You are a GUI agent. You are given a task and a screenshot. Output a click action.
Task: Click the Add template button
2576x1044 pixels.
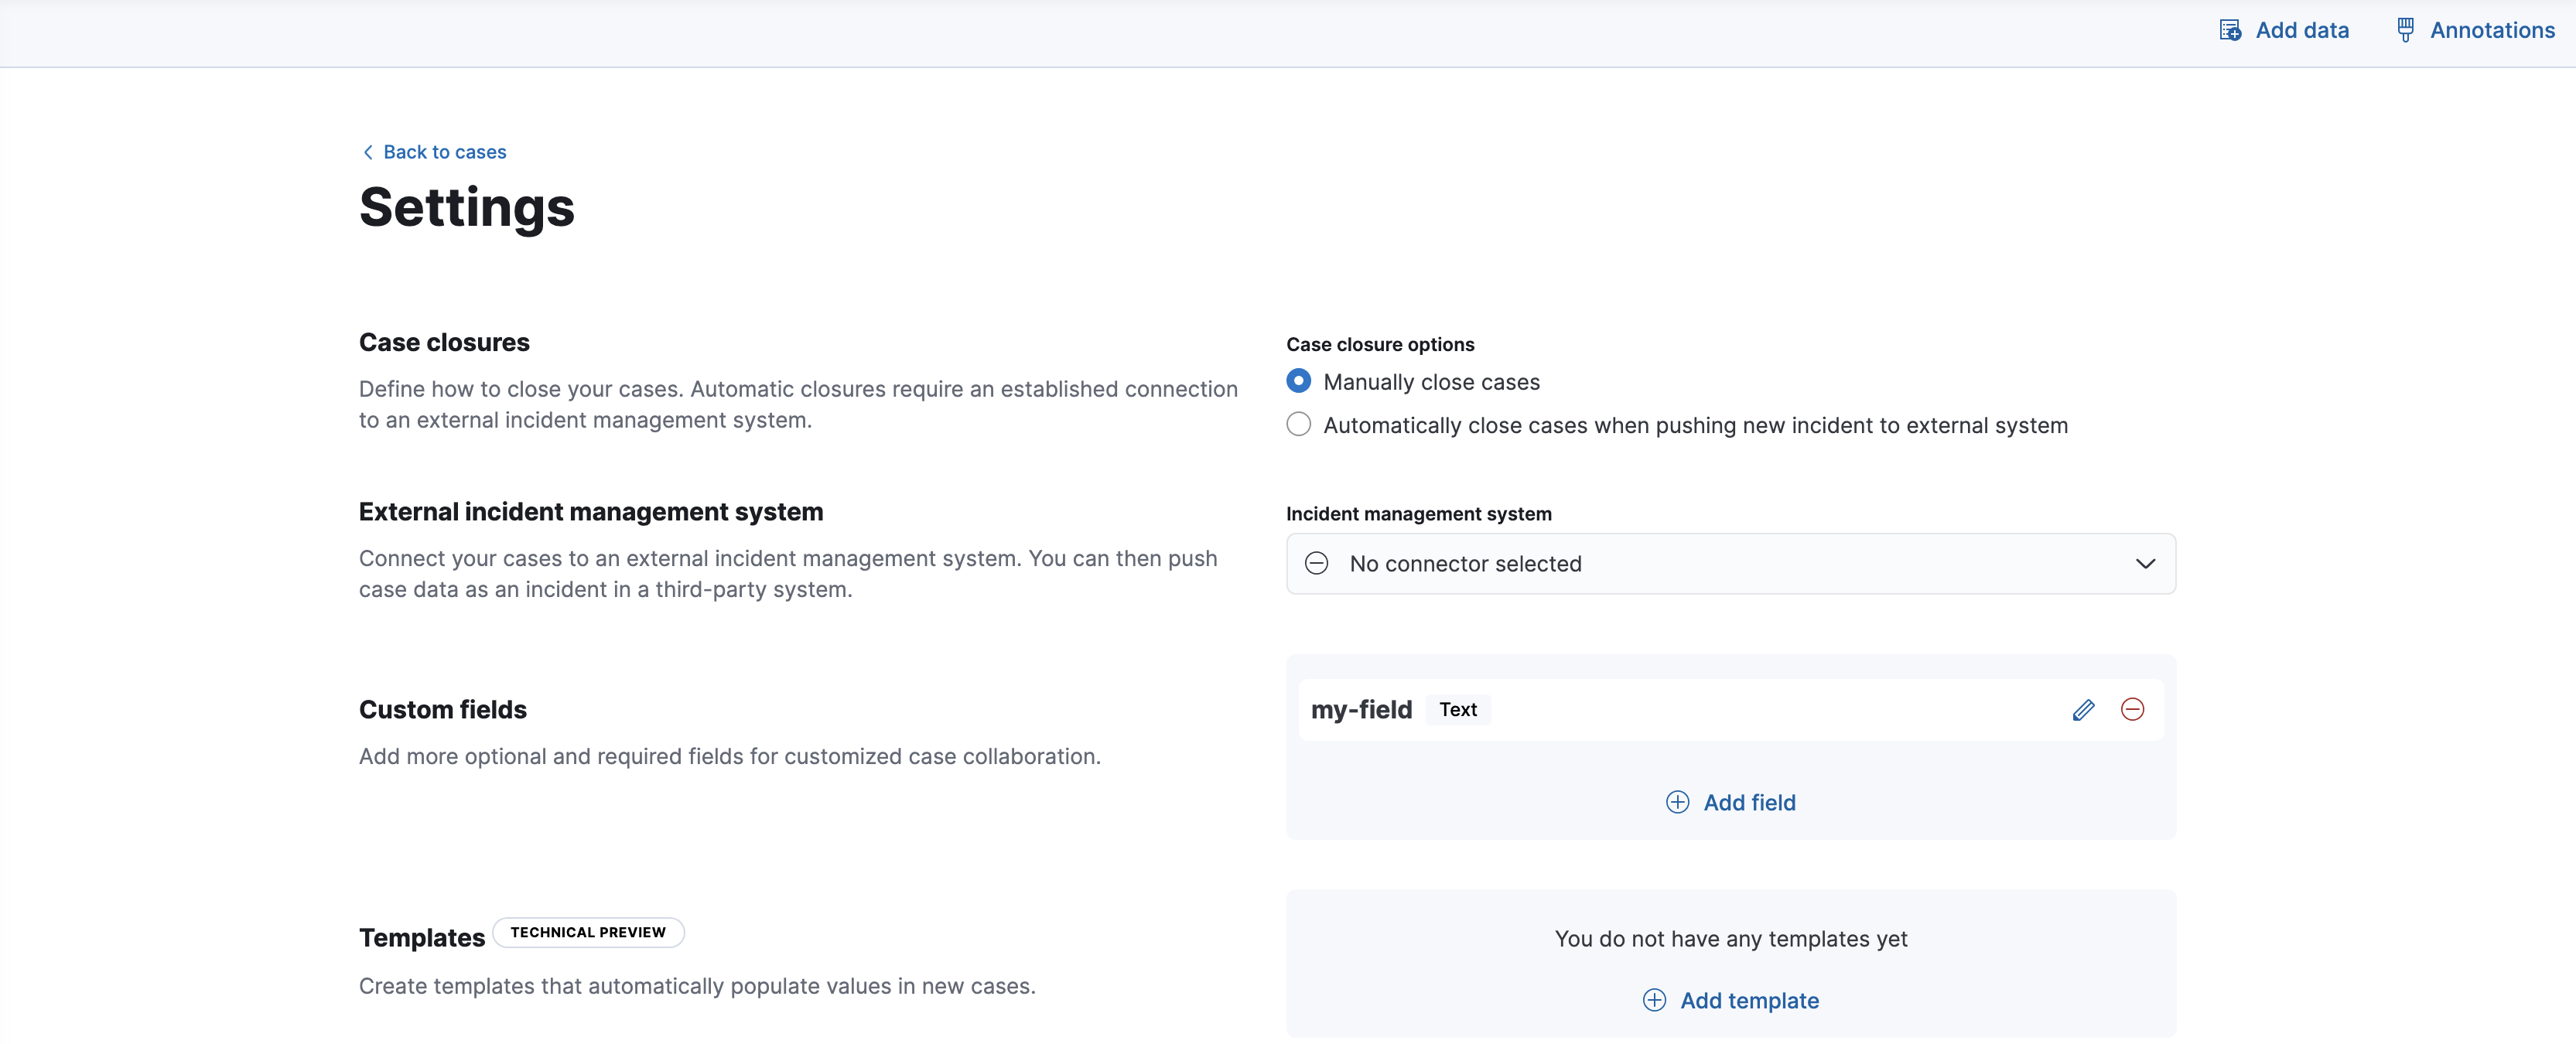(1749, 1000)
